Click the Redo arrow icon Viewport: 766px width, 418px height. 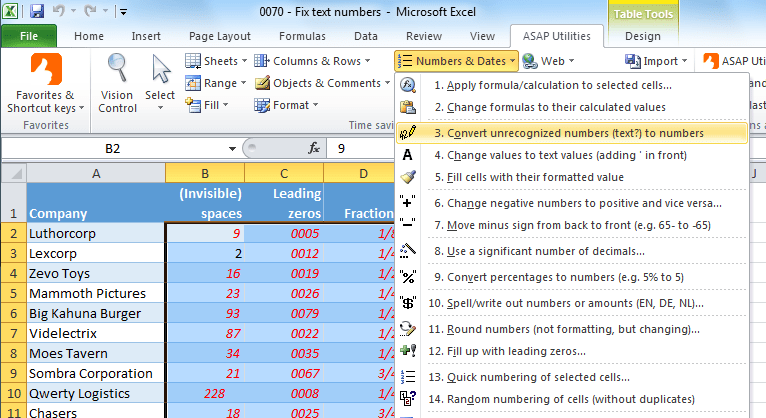click(x=90, y=11)
